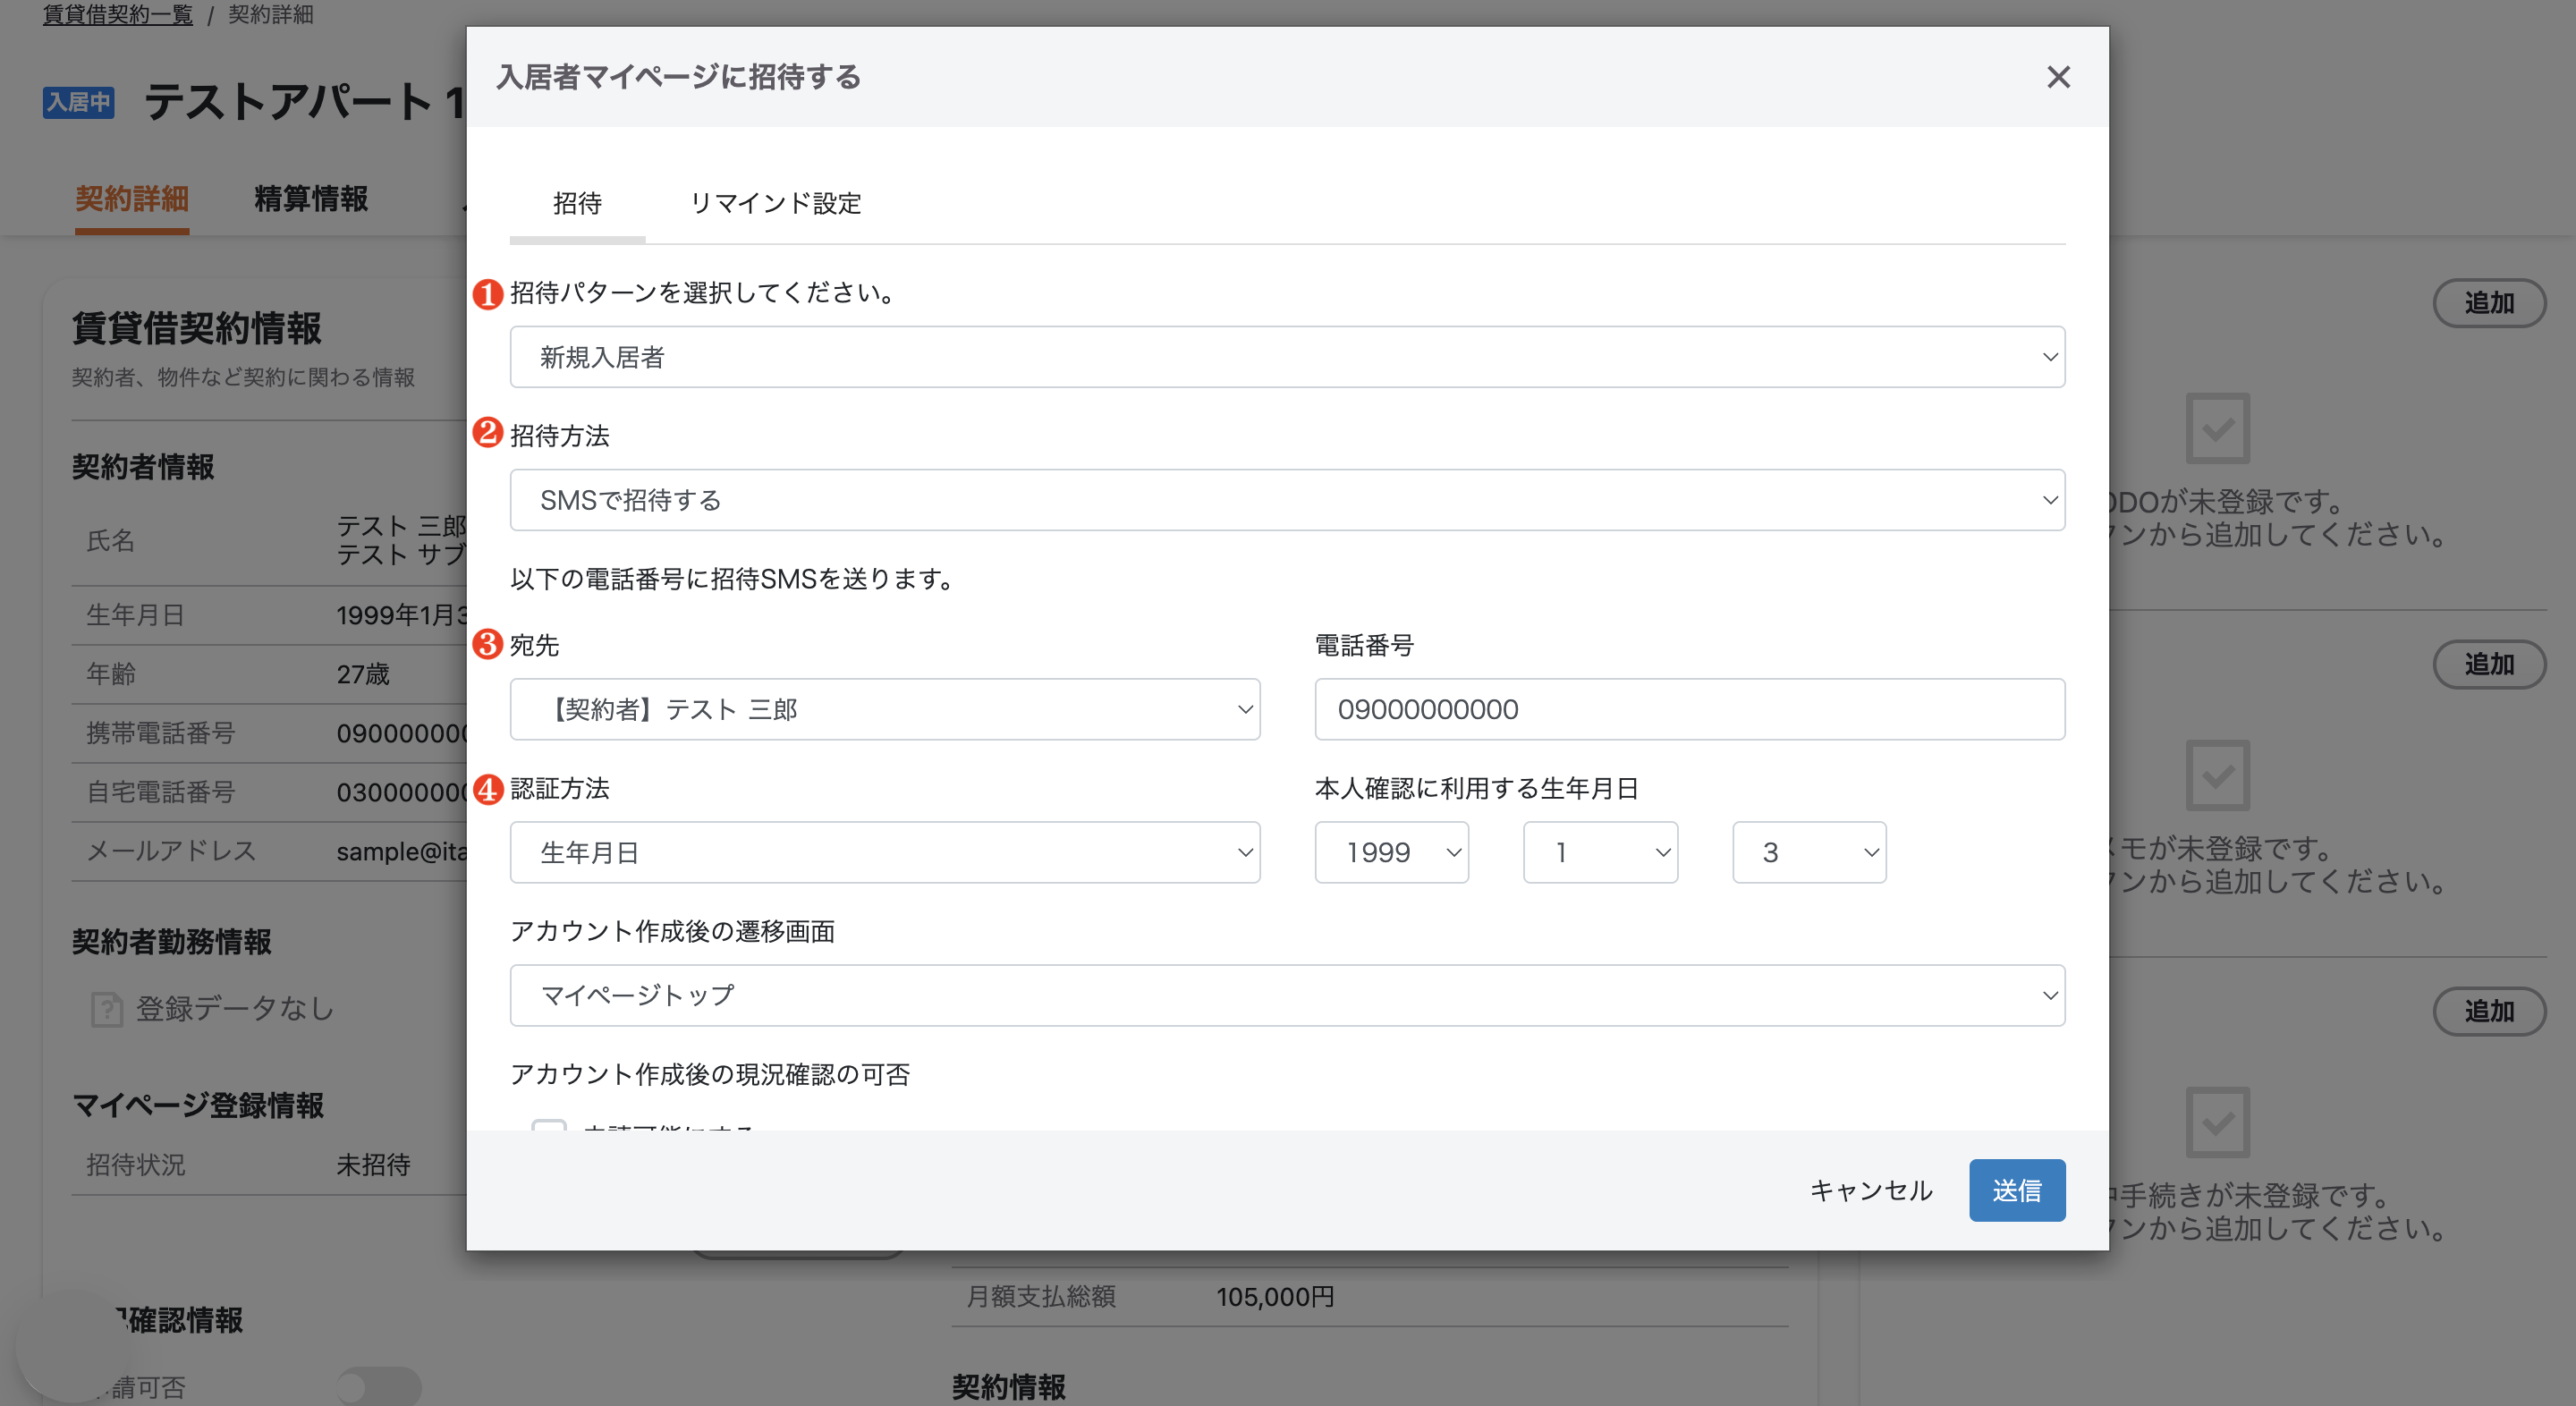Click the 追加 button in the TODO section
Image resolution: width=2576 pixels, height=1406 pixels.
[2489, 303]
